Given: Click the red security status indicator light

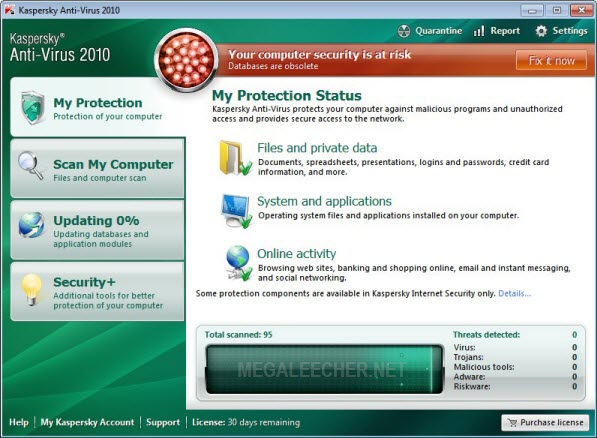Looking at the screenshot, I should coord(186,60).
